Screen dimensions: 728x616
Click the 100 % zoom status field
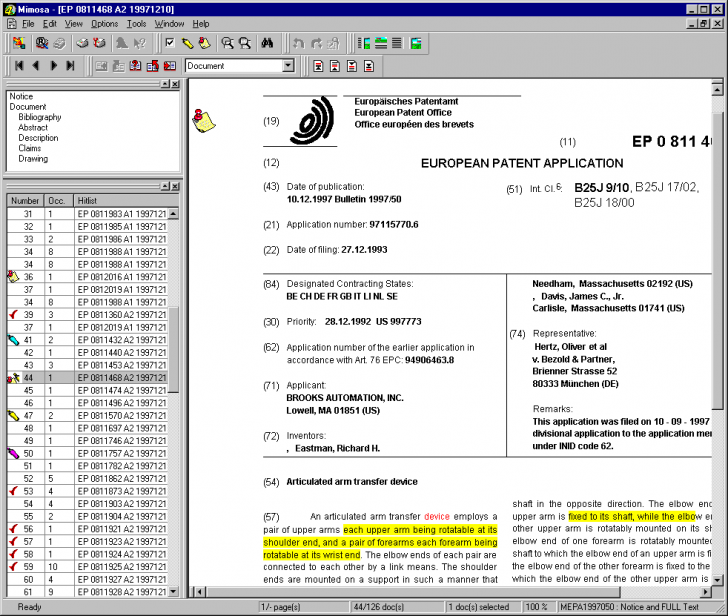(x=537, y=607)
